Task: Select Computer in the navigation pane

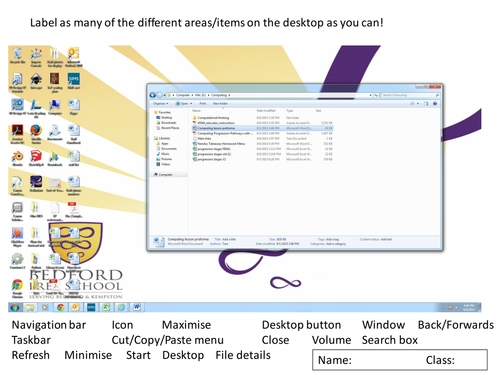Action: point(163,175)
